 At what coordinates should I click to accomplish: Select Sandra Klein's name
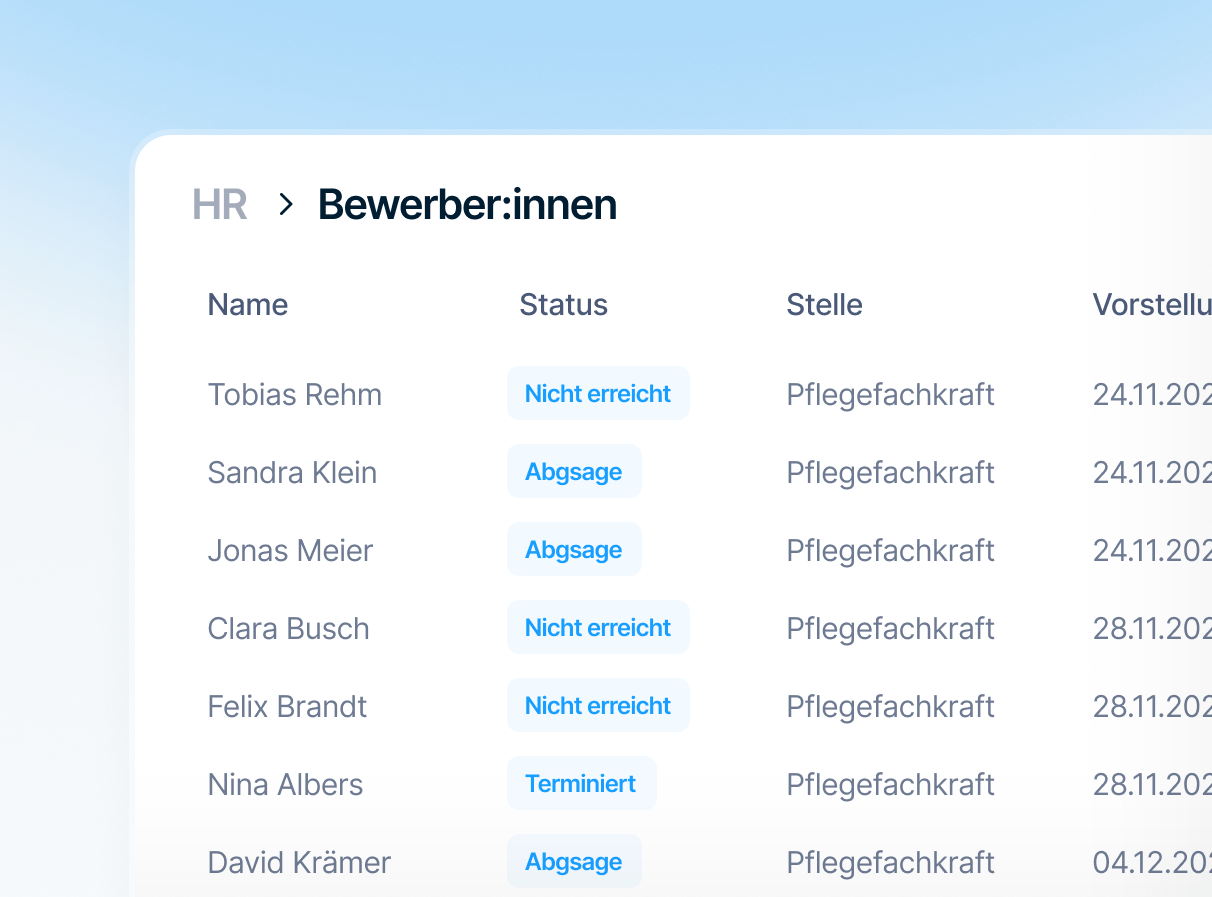click(292, 472)
